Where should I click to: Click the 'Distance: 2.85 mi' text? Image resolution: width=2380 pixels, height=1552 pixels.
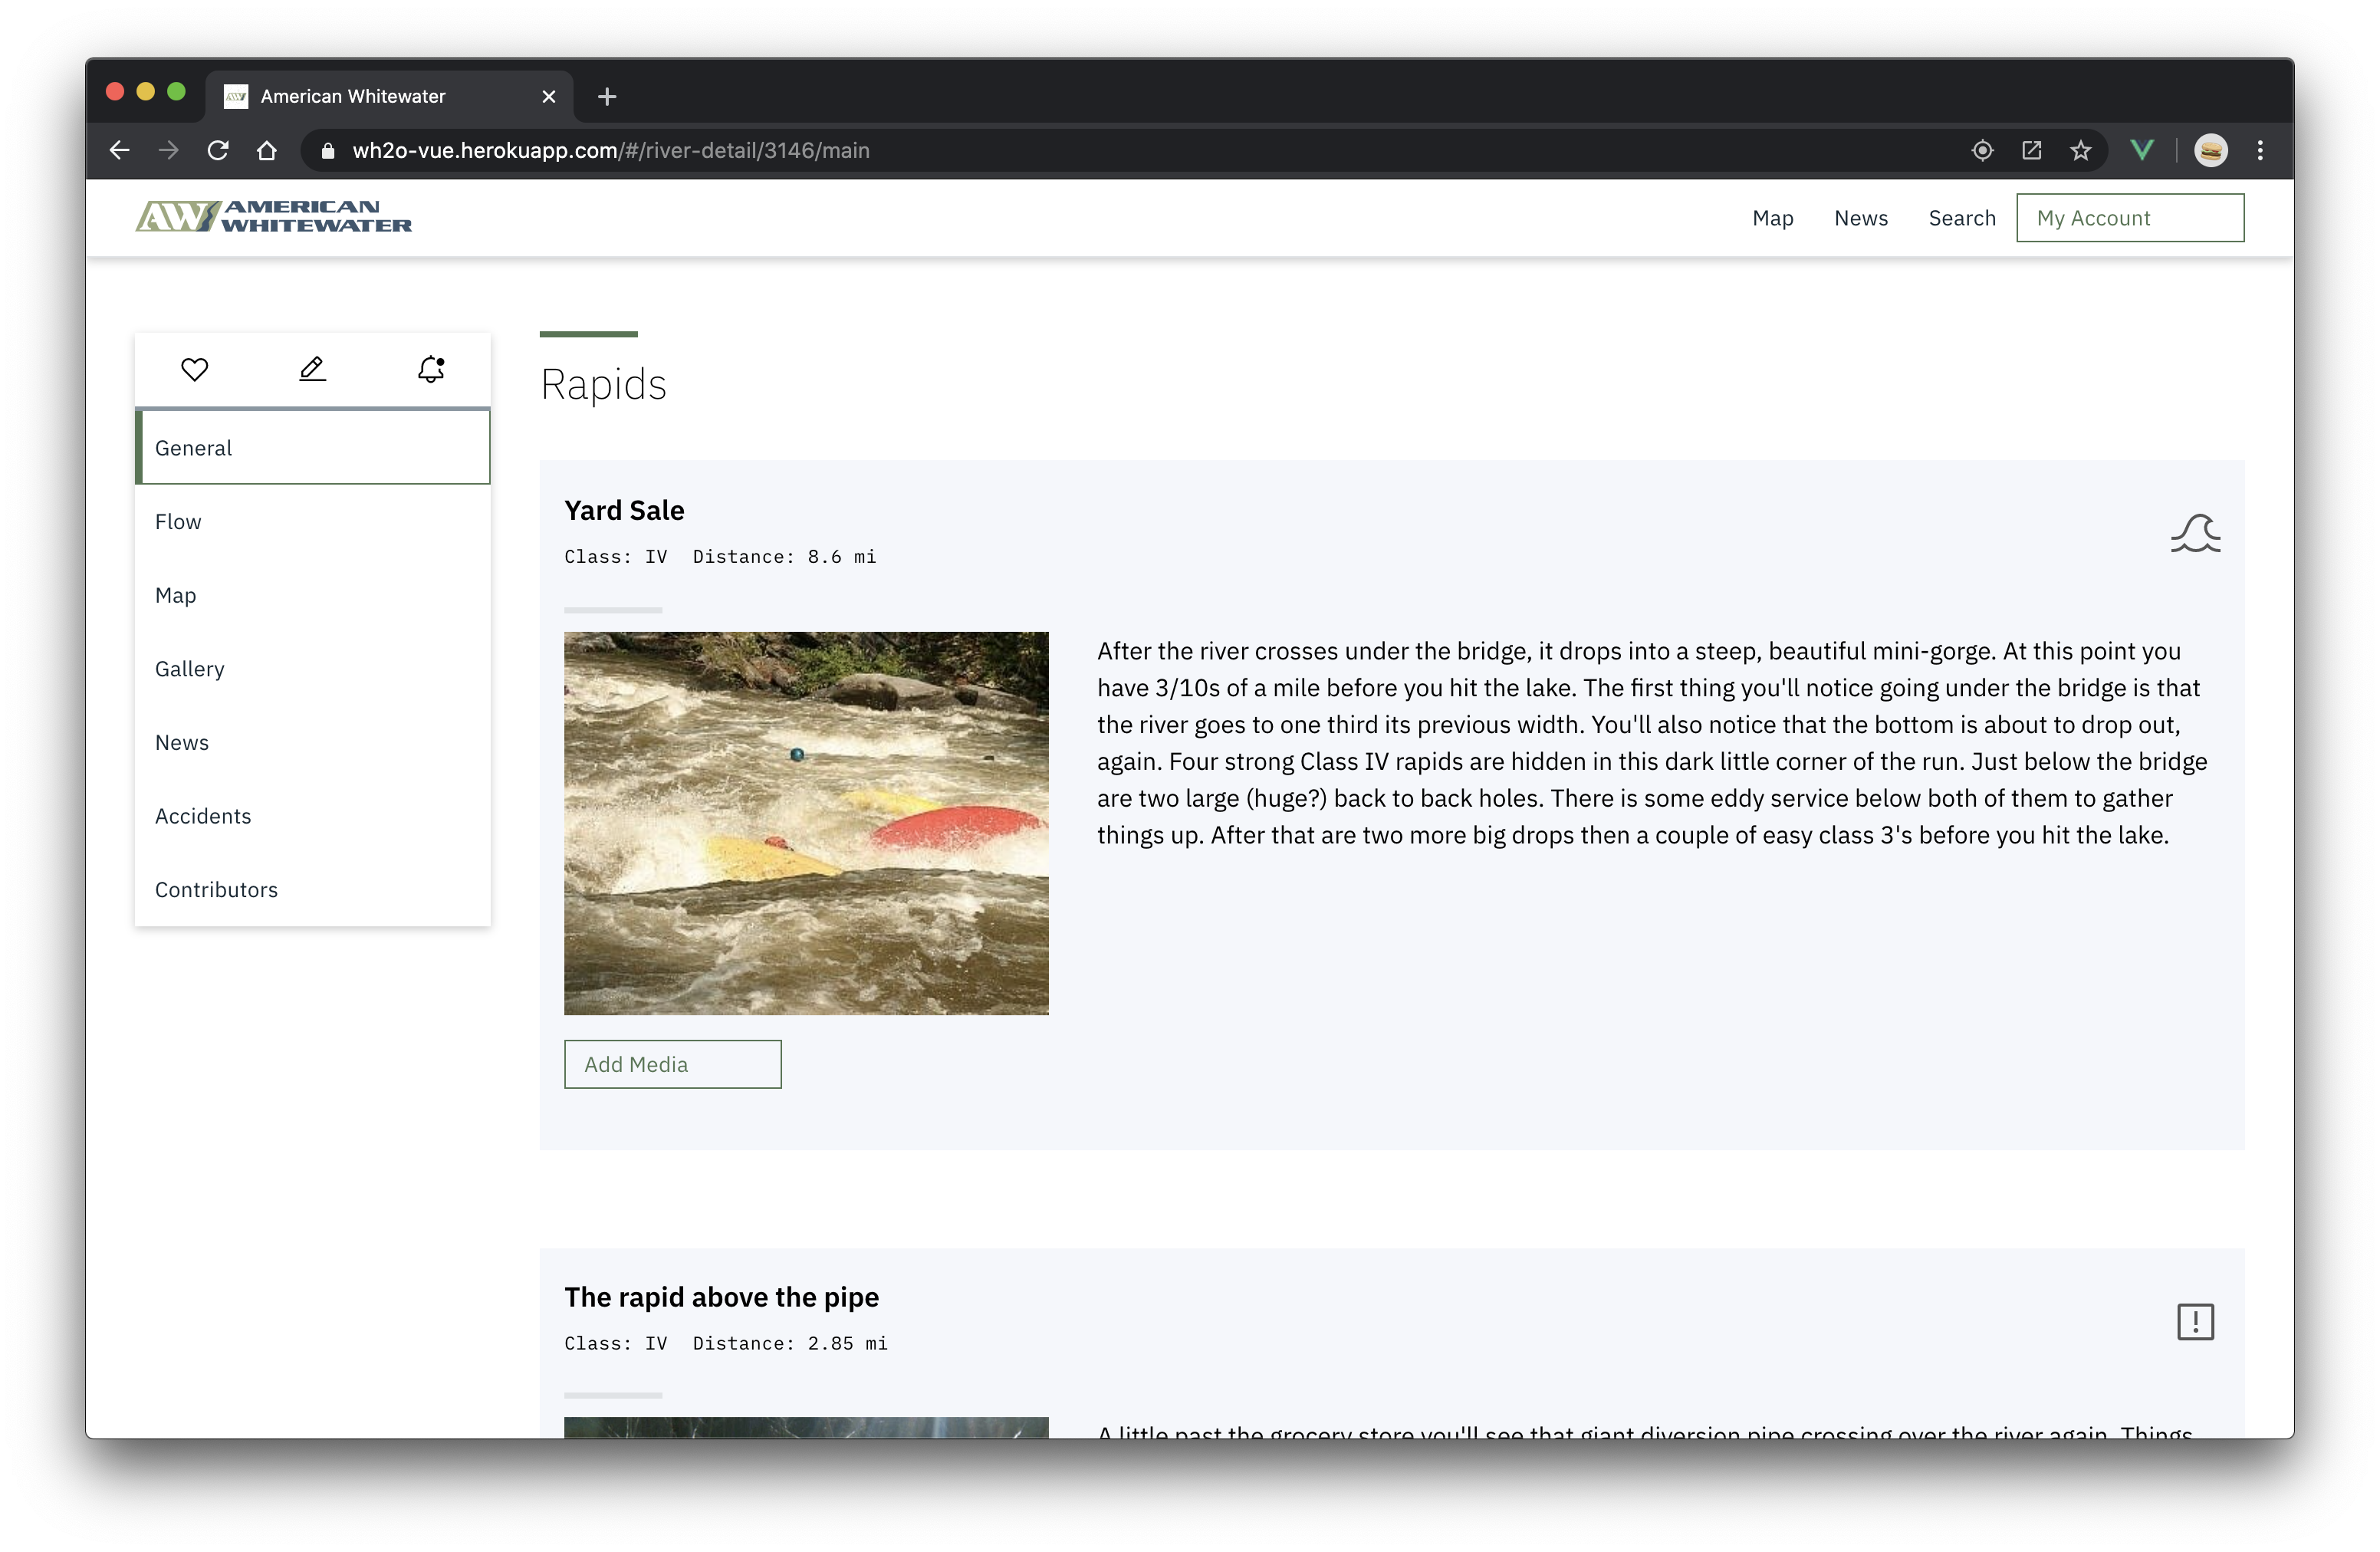(x=790, y=1343)
